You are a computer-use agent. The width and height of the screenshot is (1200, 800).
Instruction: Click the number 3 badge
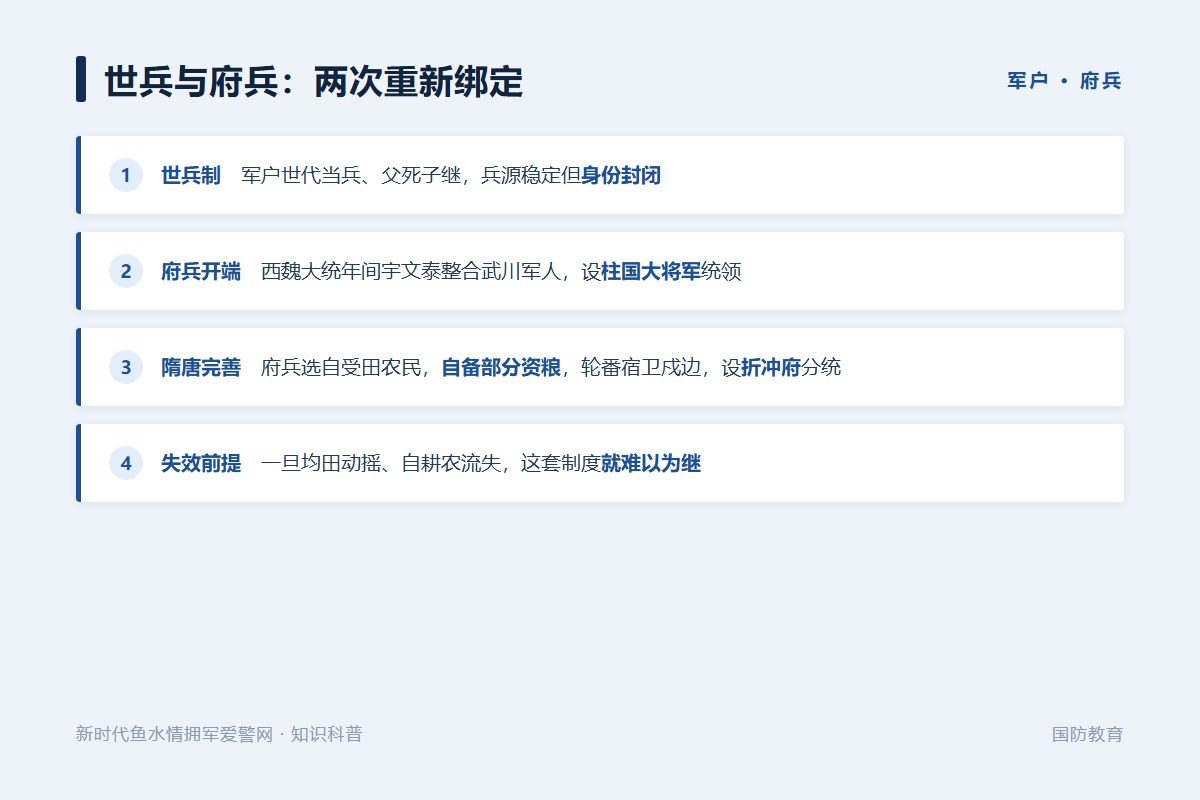(126, 367)
